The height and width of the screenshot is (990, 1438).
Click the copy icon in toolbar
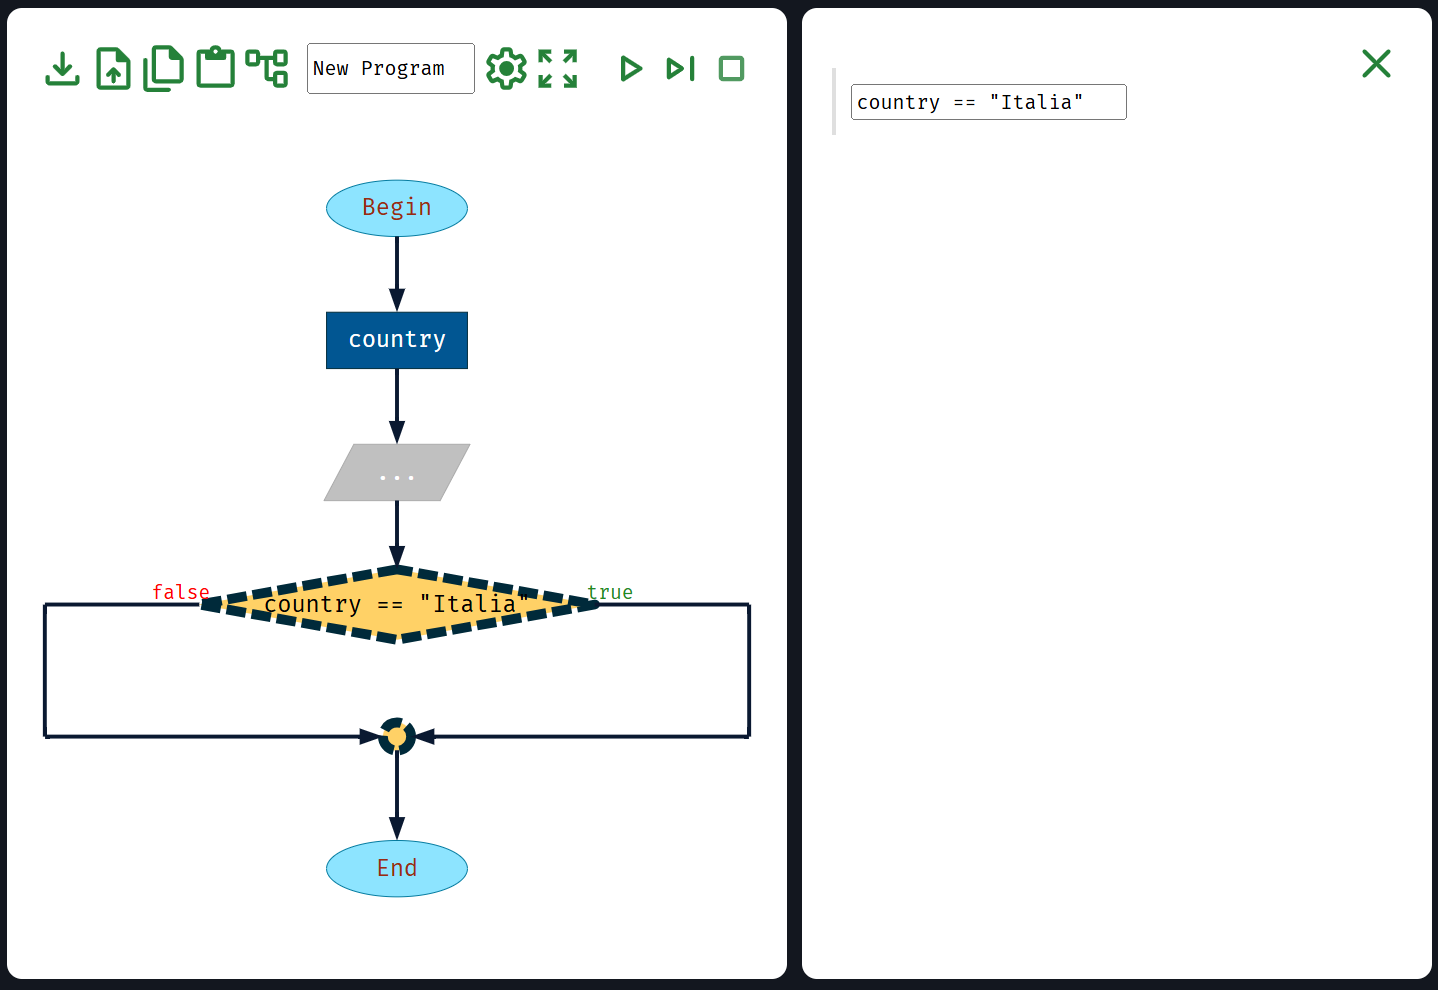[164, 69]
